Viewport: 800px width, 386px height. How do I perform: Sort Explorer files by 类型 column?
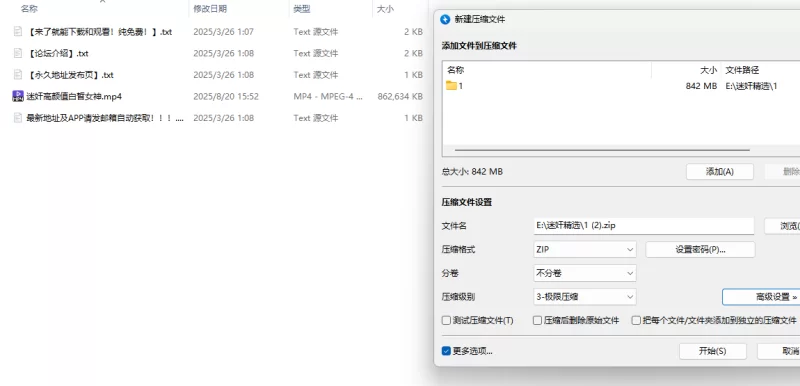302,9
